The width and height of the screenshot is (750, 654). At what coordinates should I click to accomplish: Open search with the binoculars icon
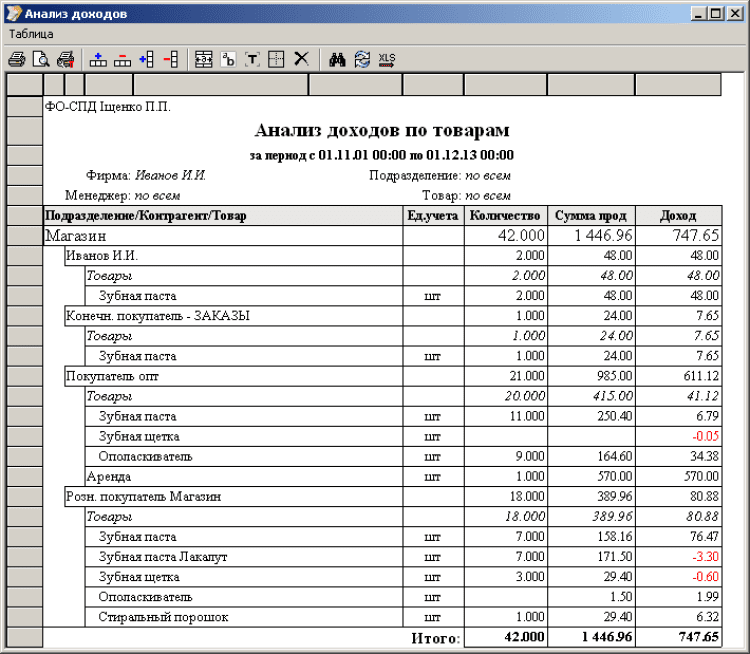337,60
